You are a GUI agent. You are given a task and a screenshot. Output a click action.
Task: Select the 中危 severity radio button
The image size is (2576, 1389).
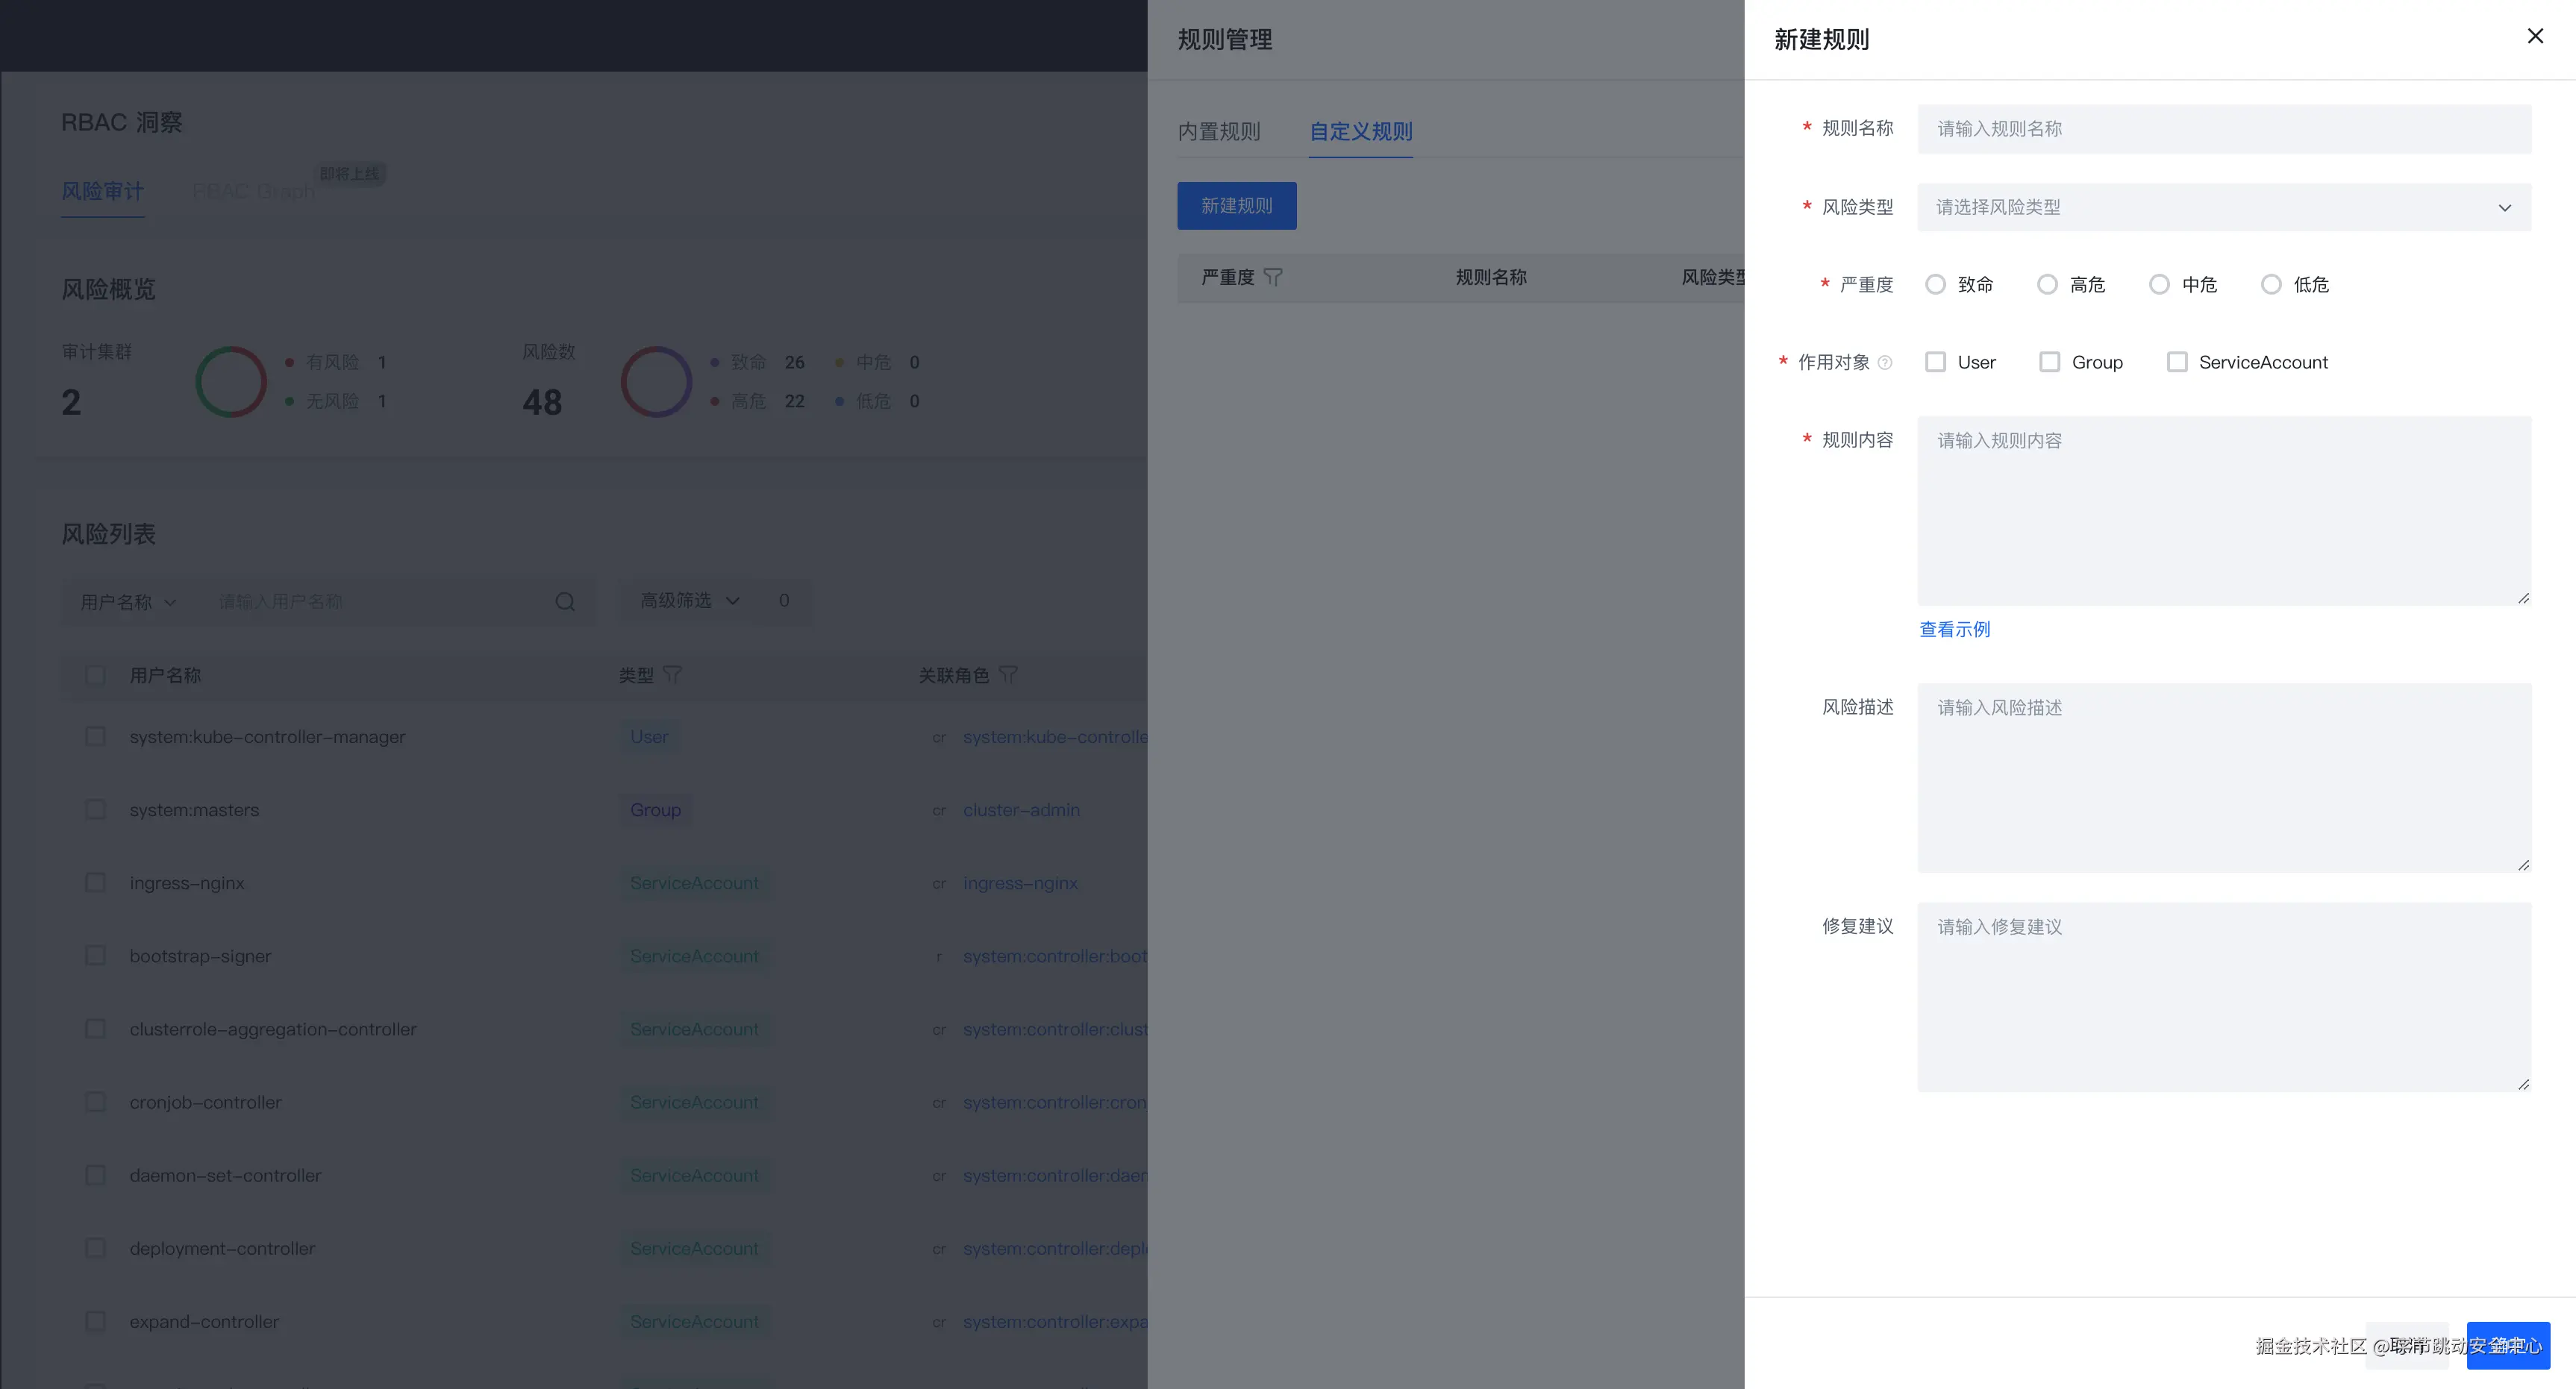(x=2159, y=285)
